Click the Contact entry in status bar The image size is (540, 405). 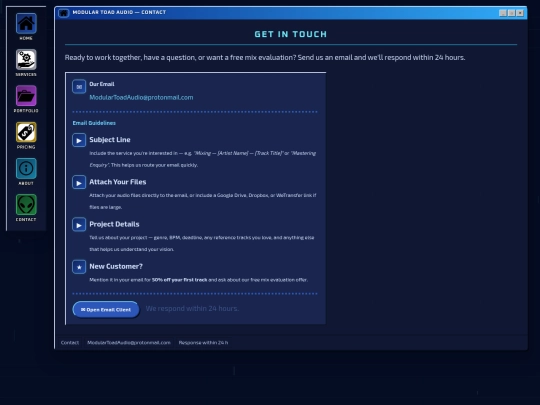pos(70,343)
